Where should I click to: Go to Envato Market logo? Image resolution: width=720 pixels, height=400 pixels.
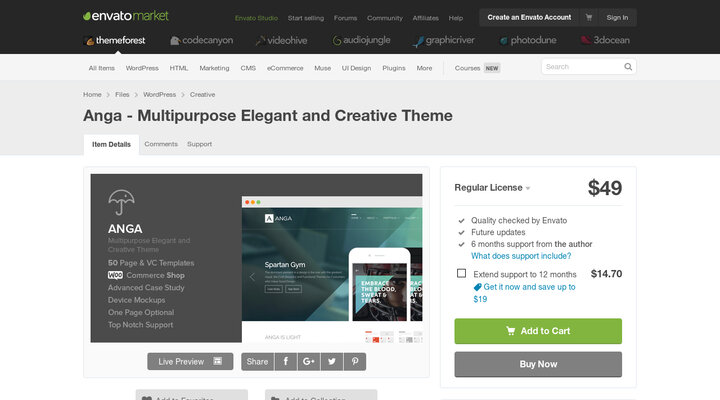click(x=126, y=16)
